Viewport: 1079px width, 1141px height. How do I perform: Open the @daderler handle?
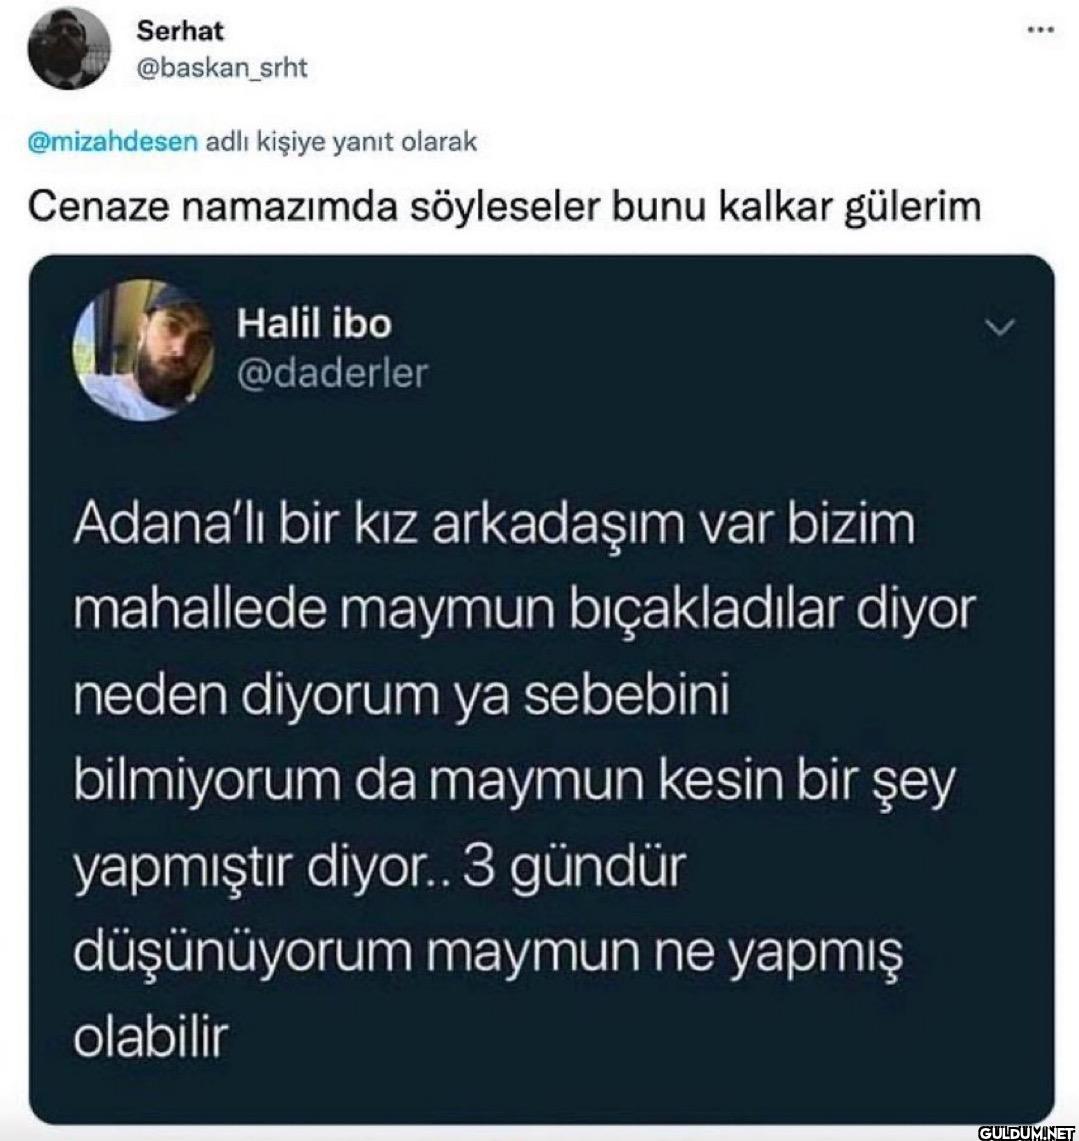pyautogui.click(x=333, y=373)
